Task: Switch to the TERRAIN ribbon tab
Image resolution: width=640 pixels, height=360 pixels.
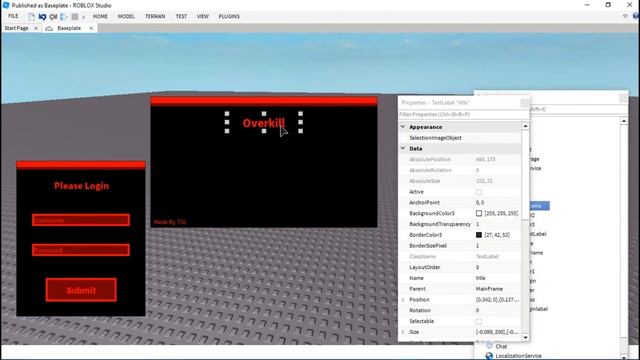Action: (x=155, y=16)
